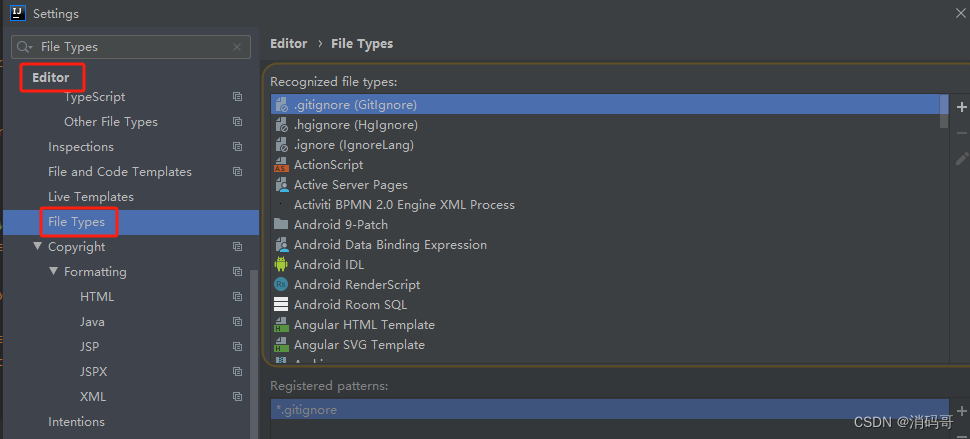Collapse the Copyright tree node

(x=38, y=246)
